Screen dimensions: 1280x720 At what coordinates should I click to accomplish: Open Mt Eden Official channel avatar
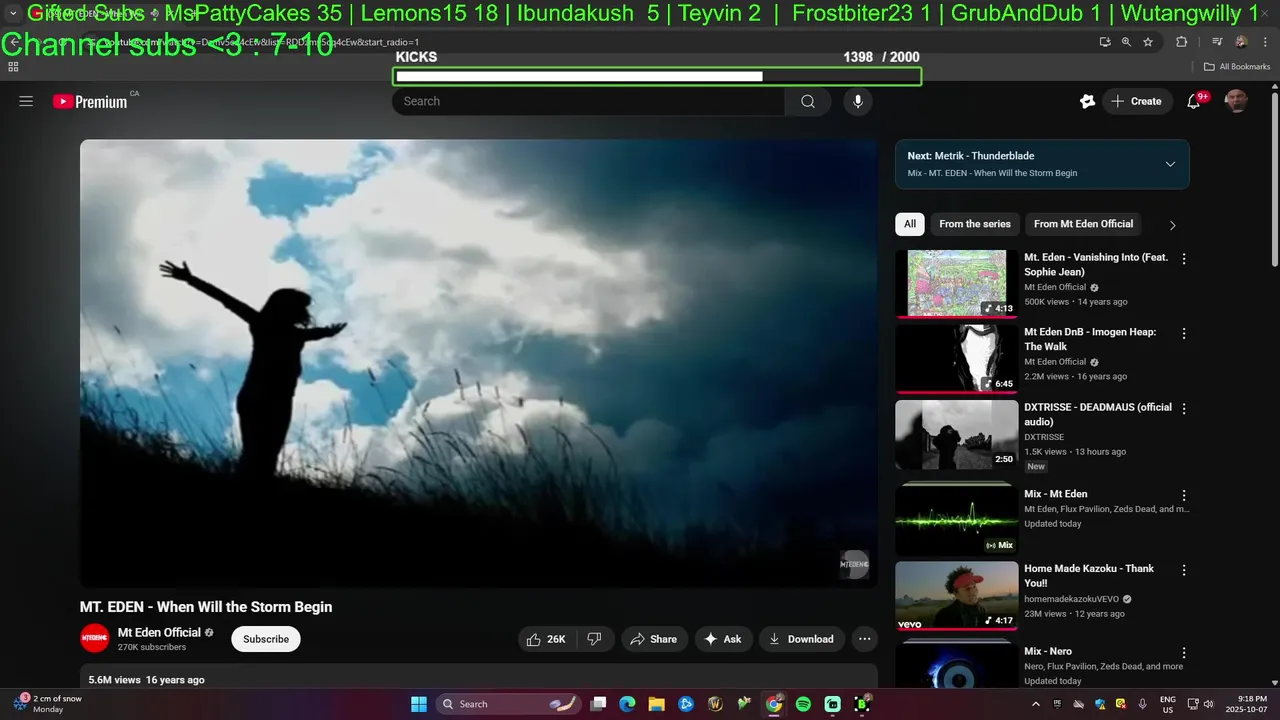pyautogui.click(x=95, y=638)
